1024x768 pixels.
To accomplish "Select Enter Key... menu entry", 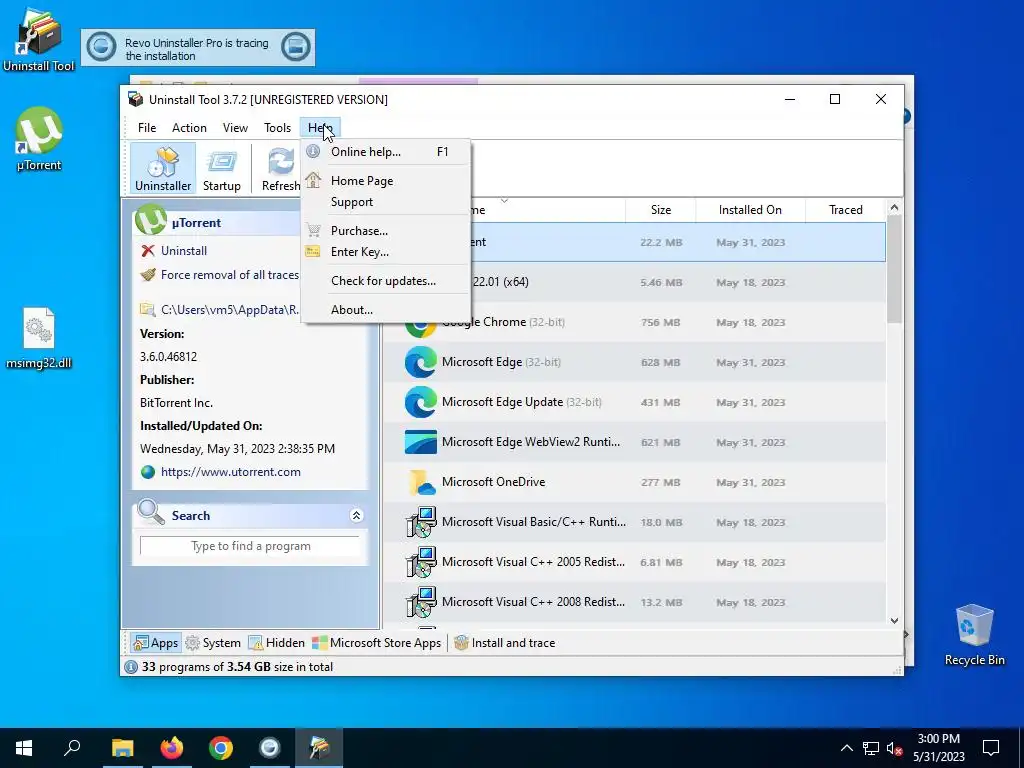I will 387,251.
